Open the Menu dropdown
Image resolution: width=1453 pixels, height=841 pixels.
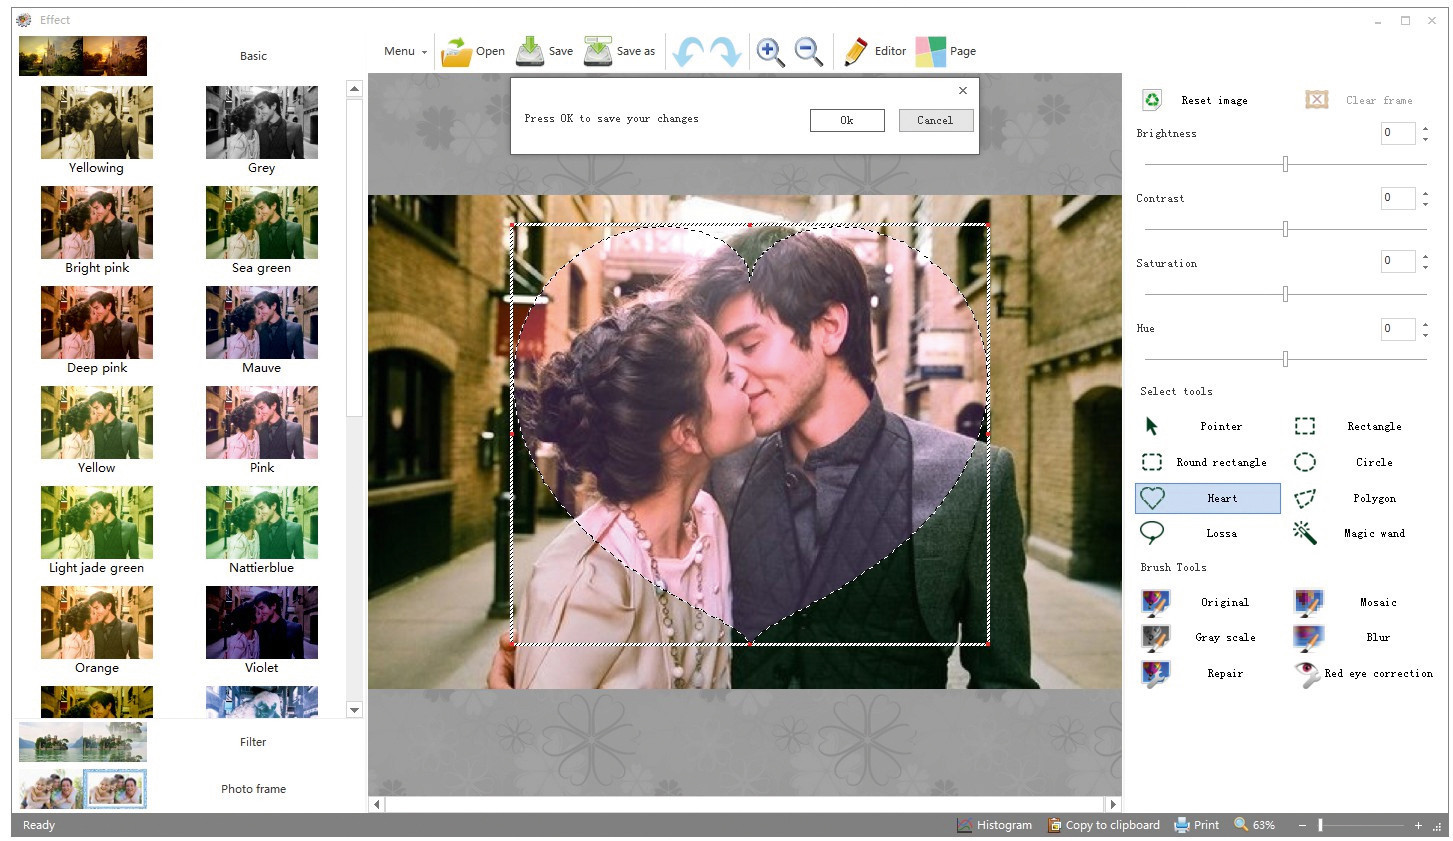tap(405, 51)
